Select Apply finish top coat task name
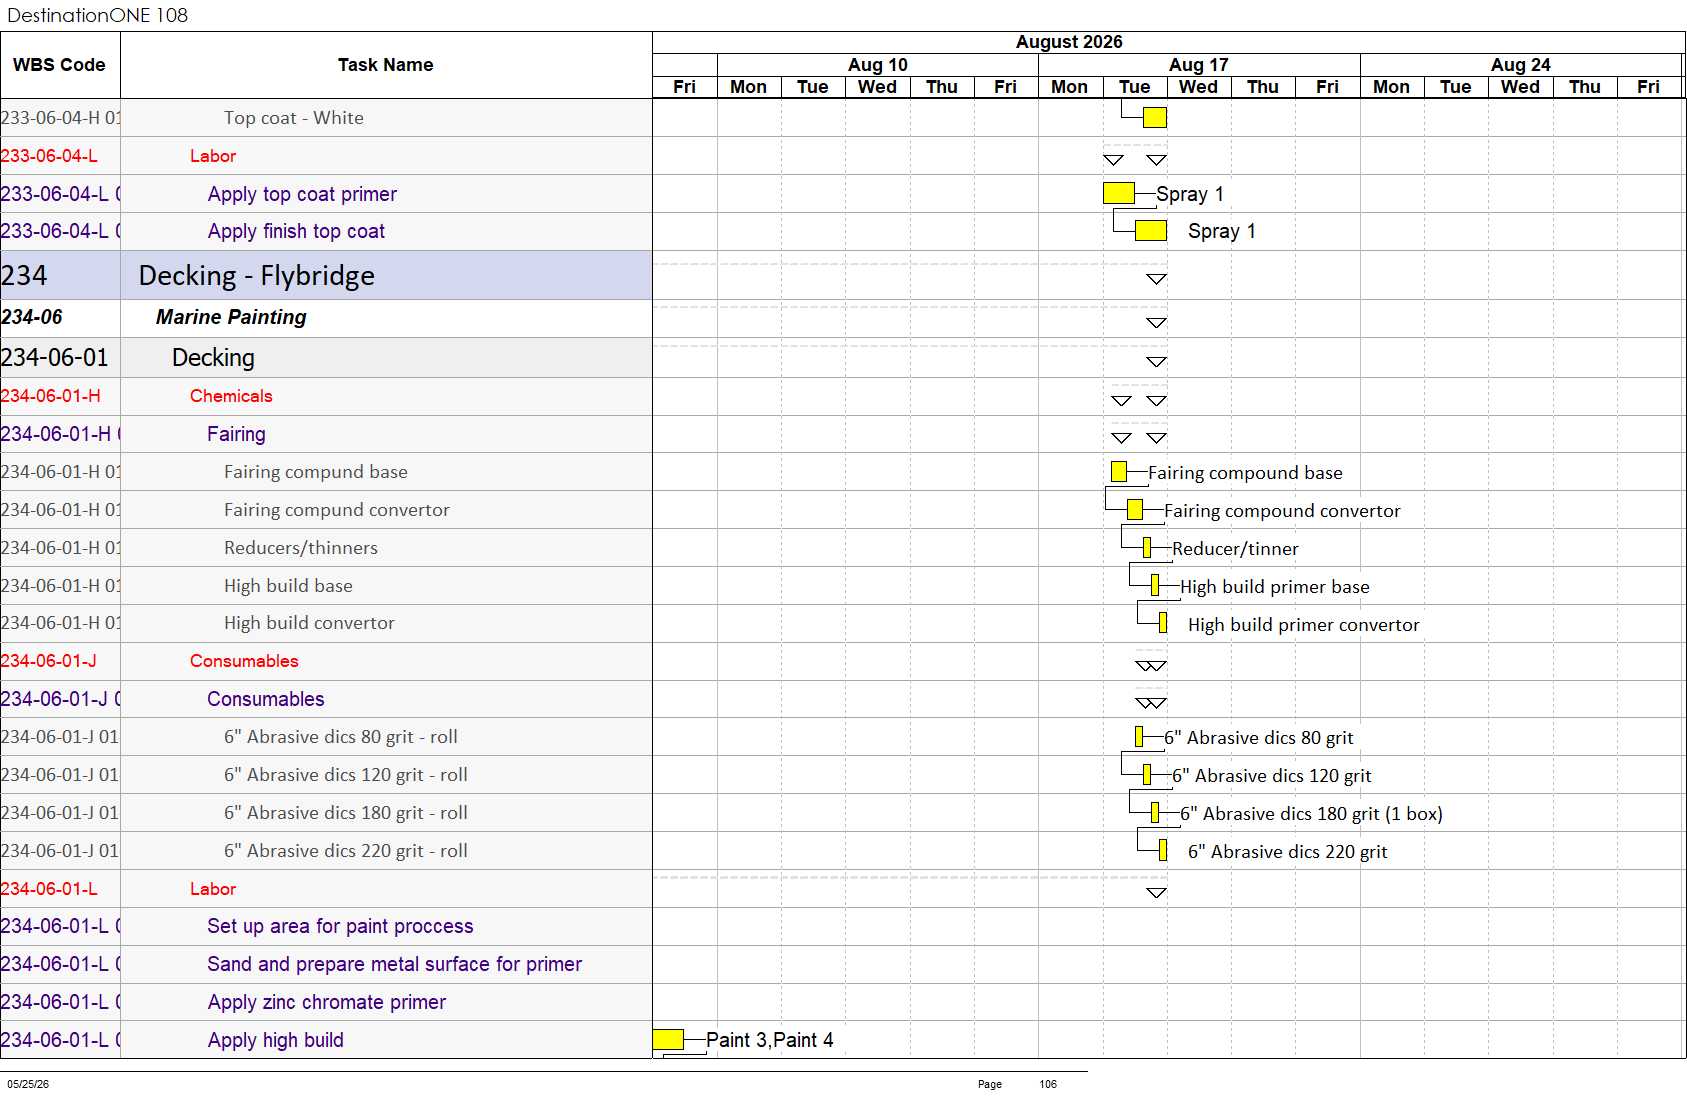This screenshot has width=1687, height=1097. 296,231
